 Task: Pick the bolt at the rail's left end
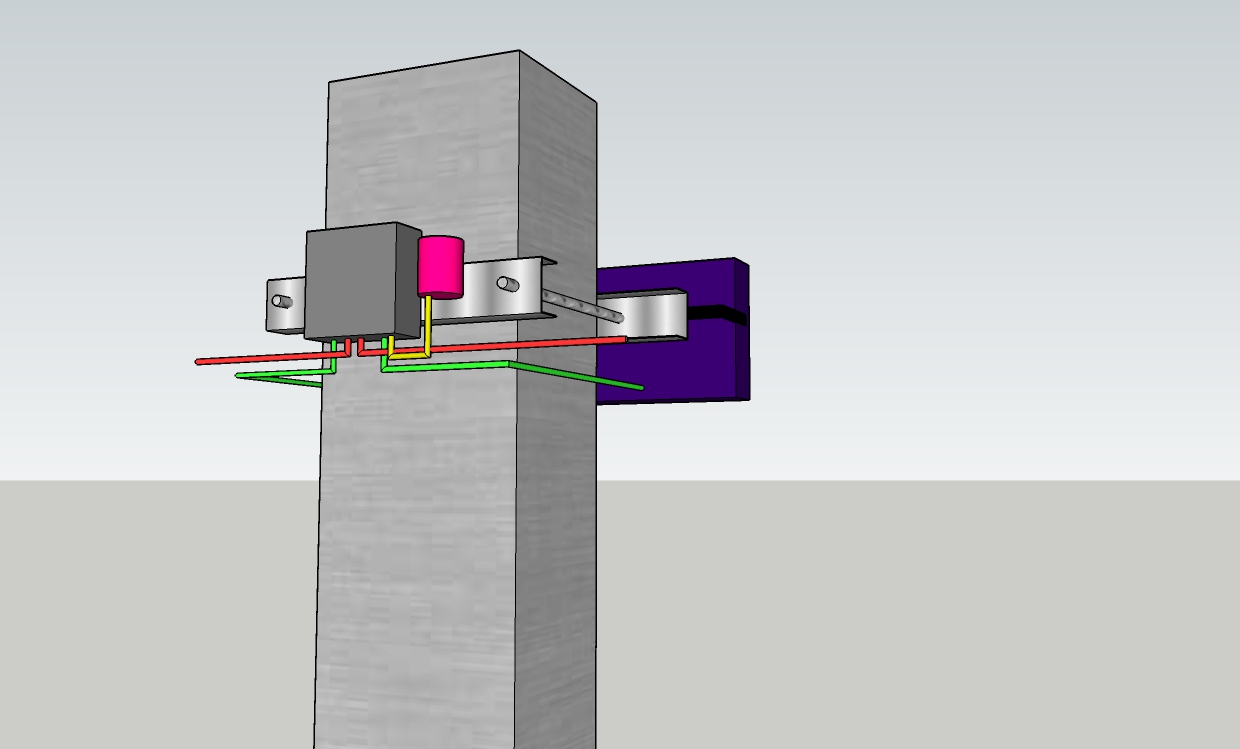pyautogui.click(x=283, y=300)
